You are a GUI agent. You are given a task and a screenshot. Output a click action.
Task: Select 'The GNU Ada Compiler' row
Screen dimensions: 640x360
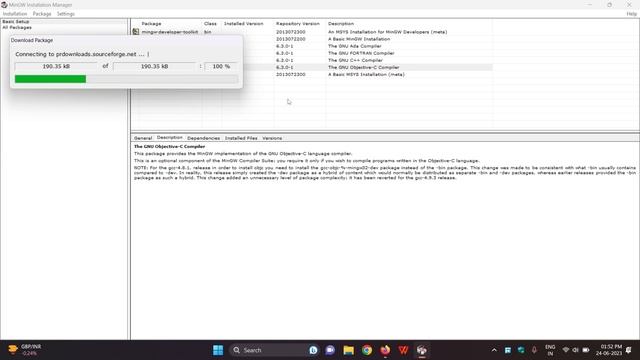coord(354,46)
